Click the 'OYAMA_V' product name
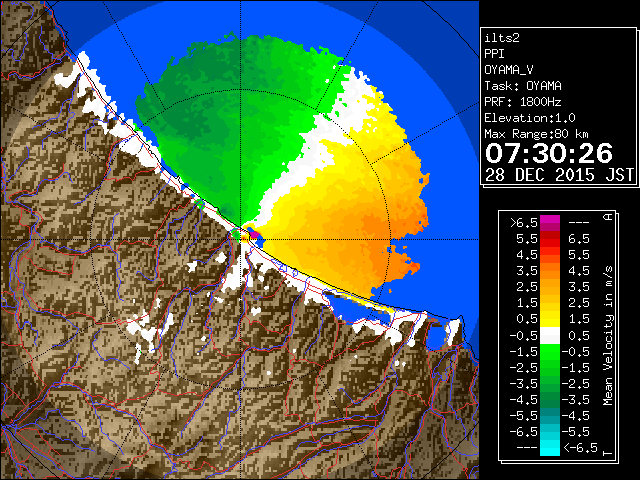The width and height of the screenshot is (640, 480). [x=509, y=70]
